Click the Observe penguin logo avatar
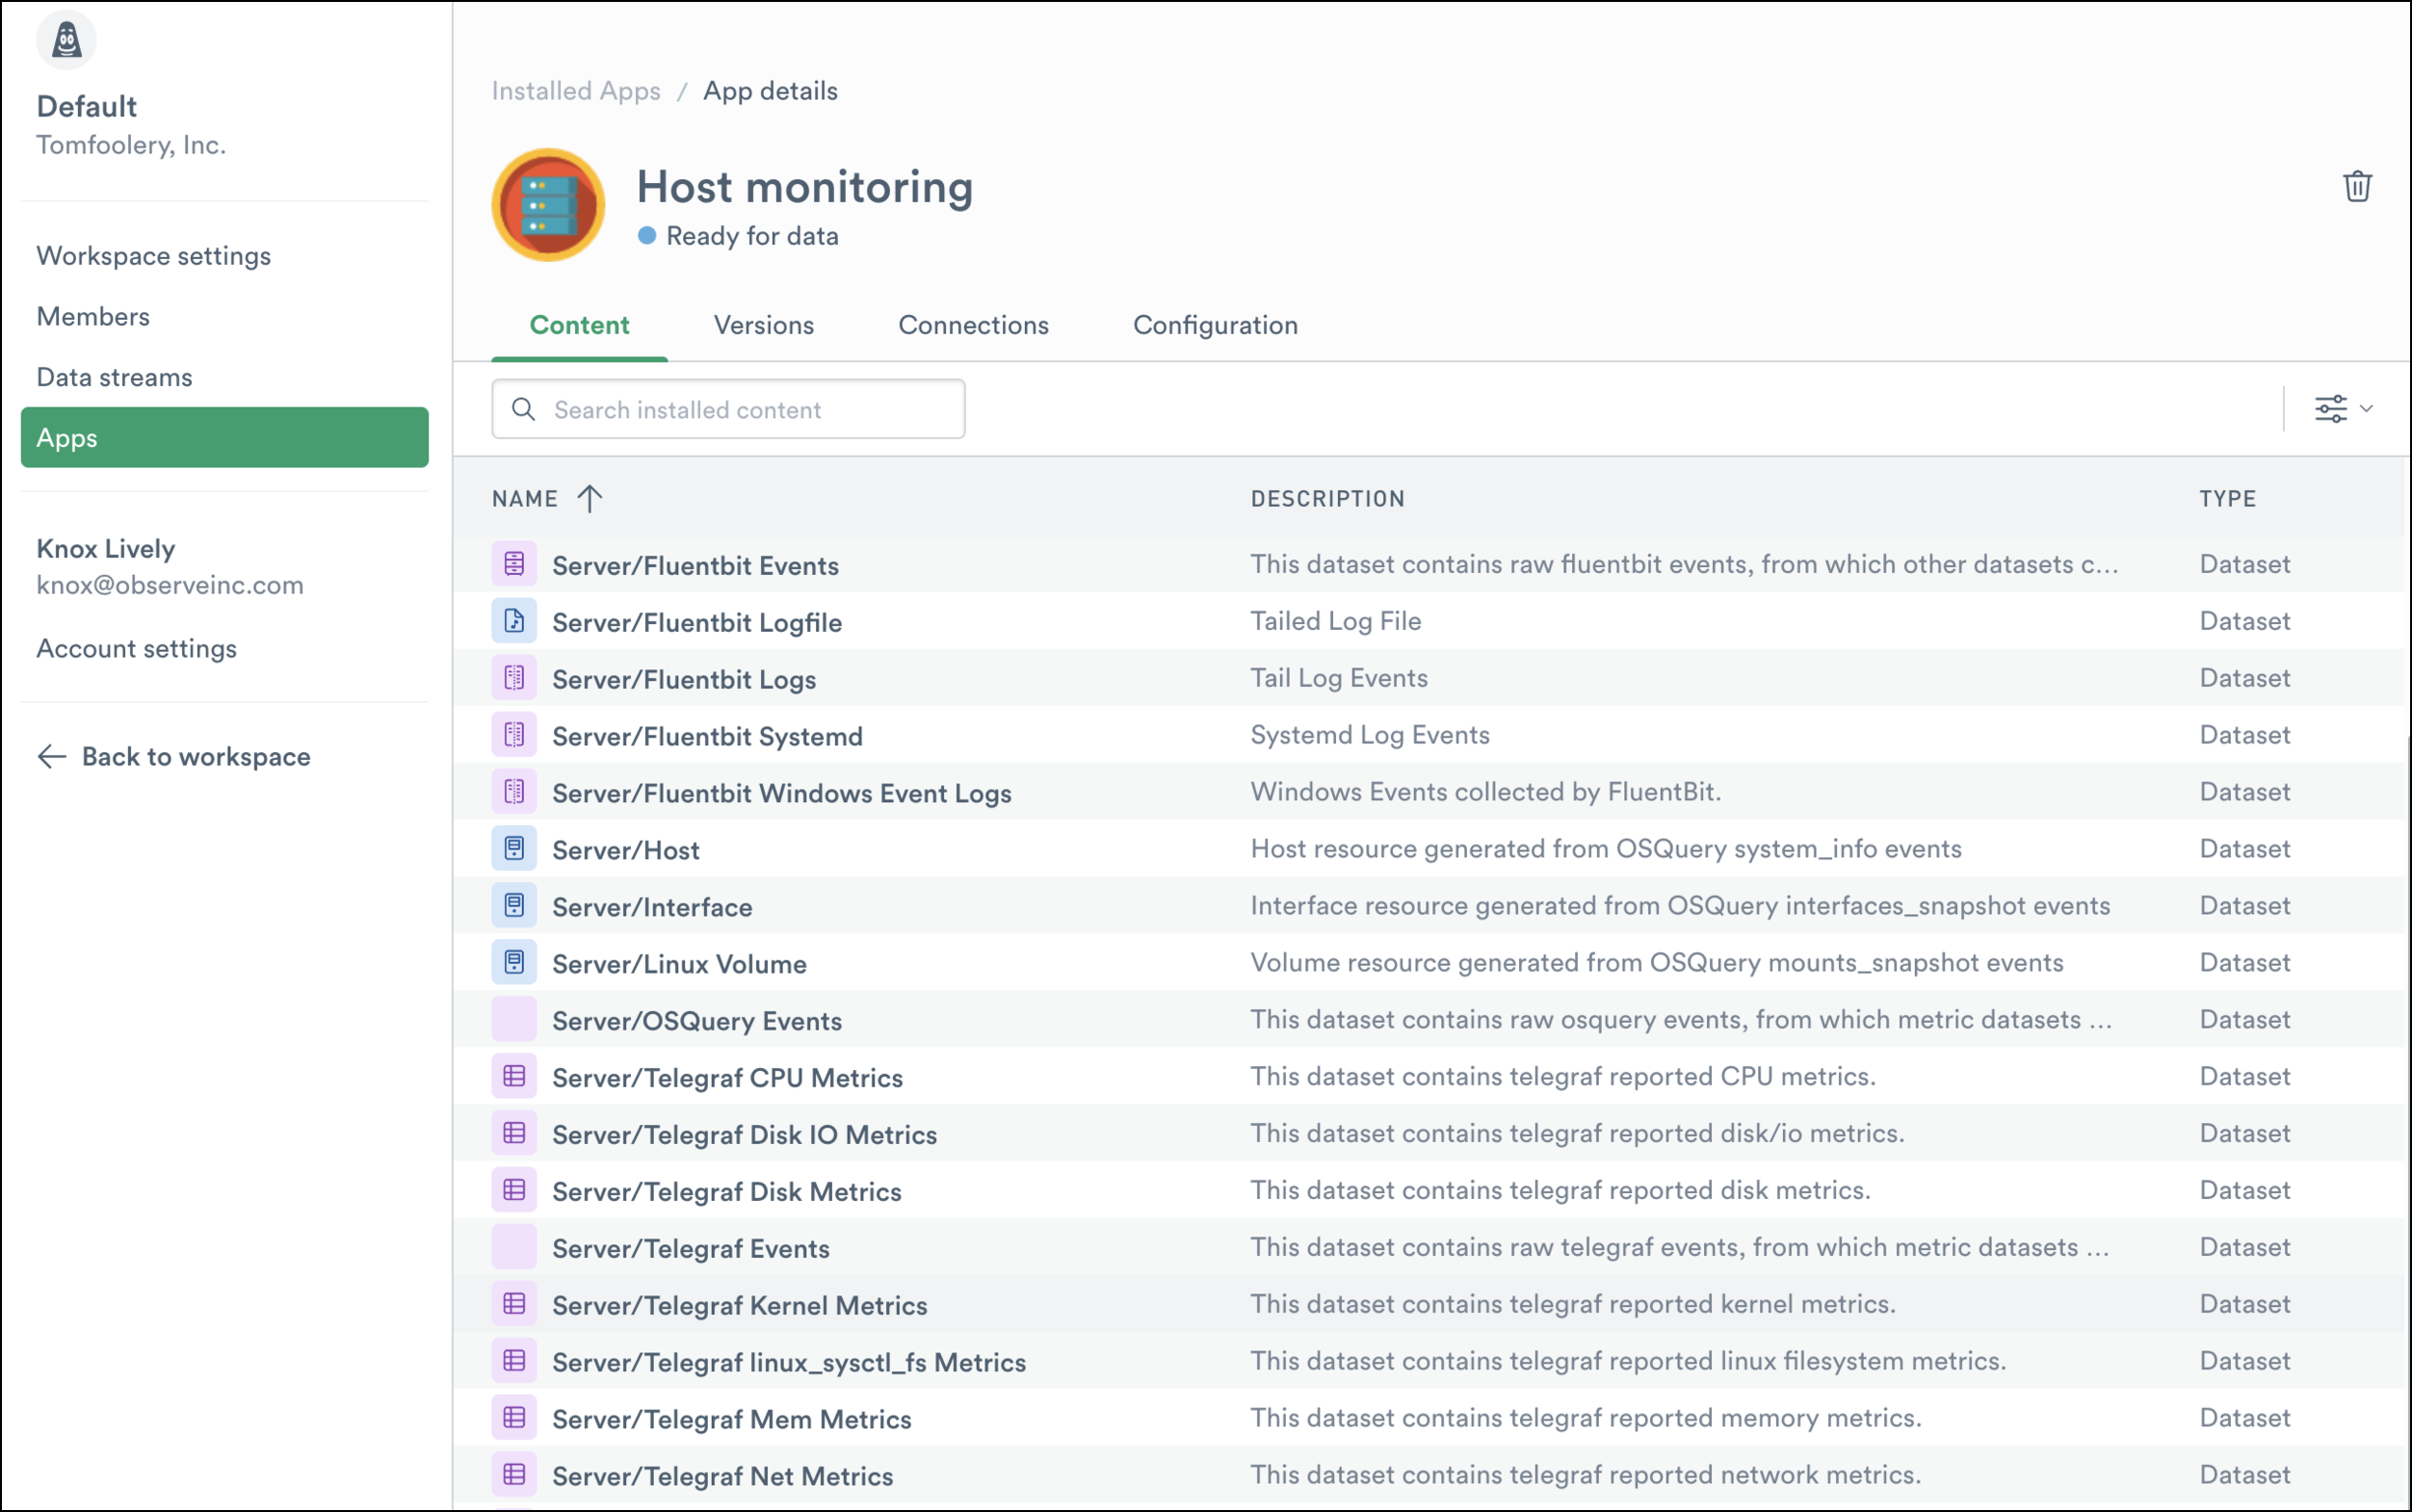The image size is (2412, 1512). (x=66, y=41)
